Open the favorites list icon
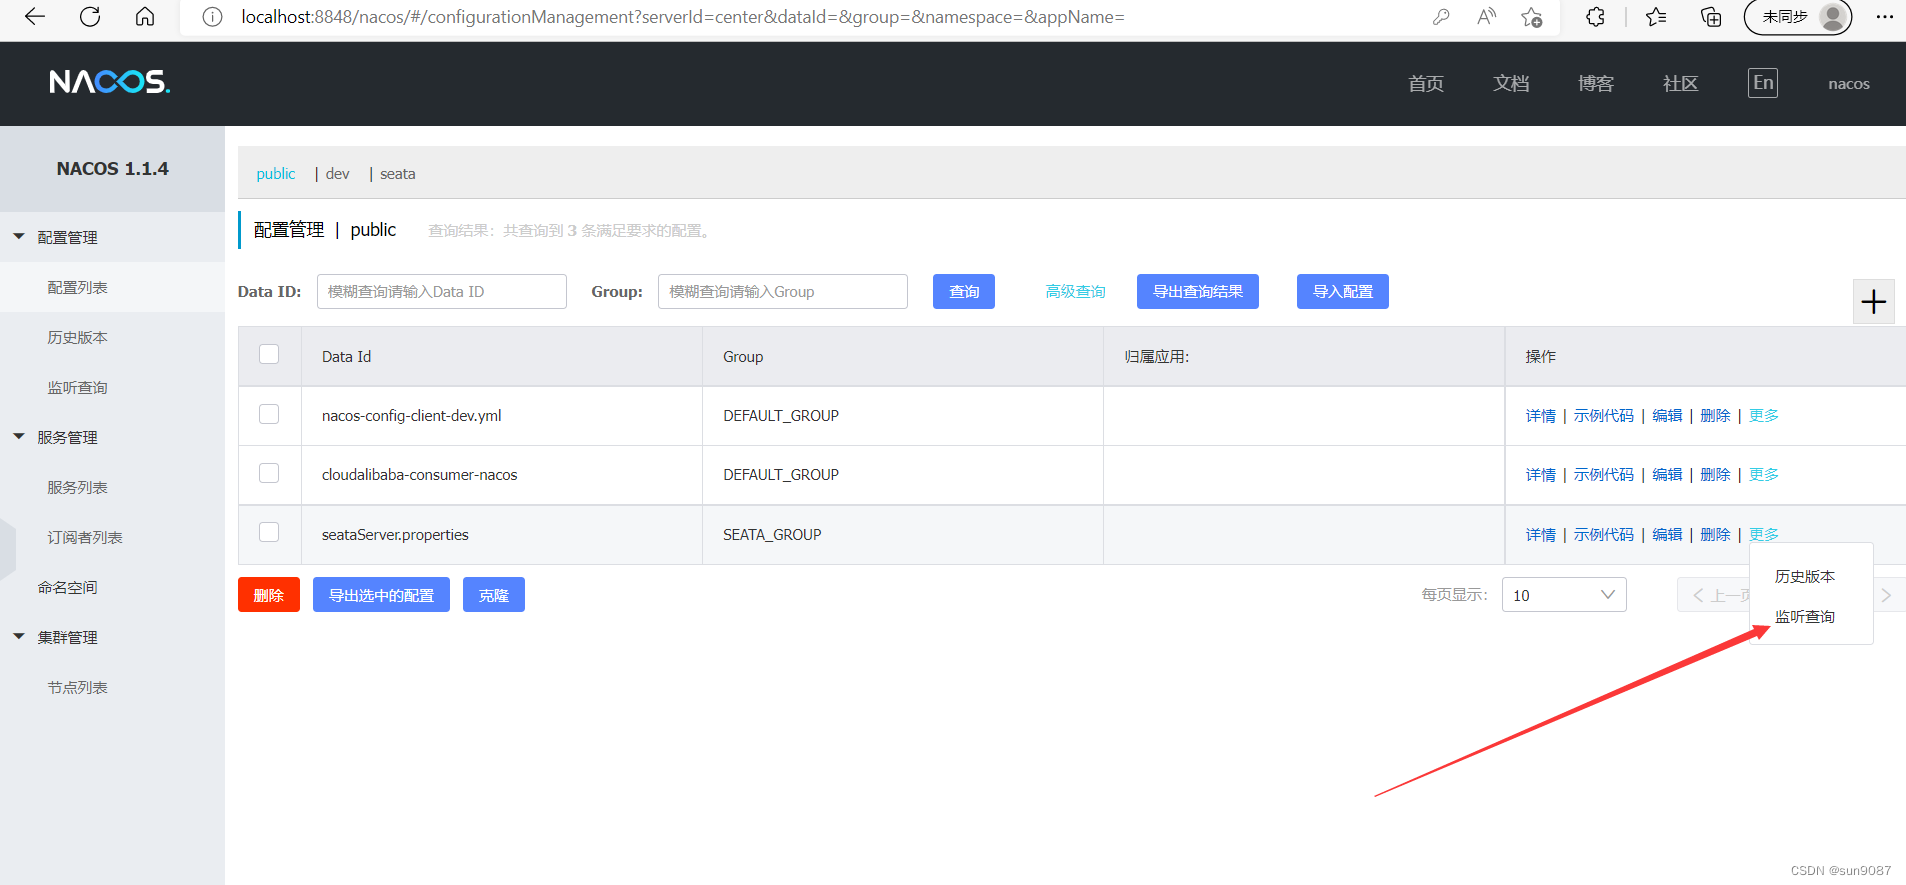The width and height of the screenshot is (1906, 885). (1656, 17)
